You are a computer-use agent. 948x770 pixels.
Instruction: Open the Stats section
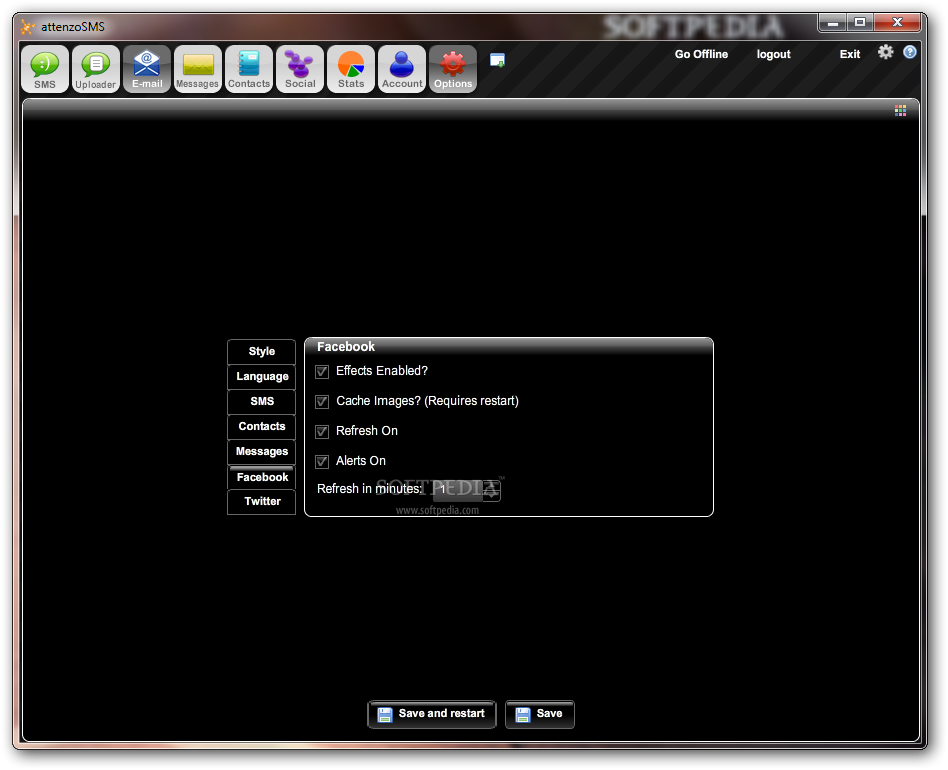point(351,69)
